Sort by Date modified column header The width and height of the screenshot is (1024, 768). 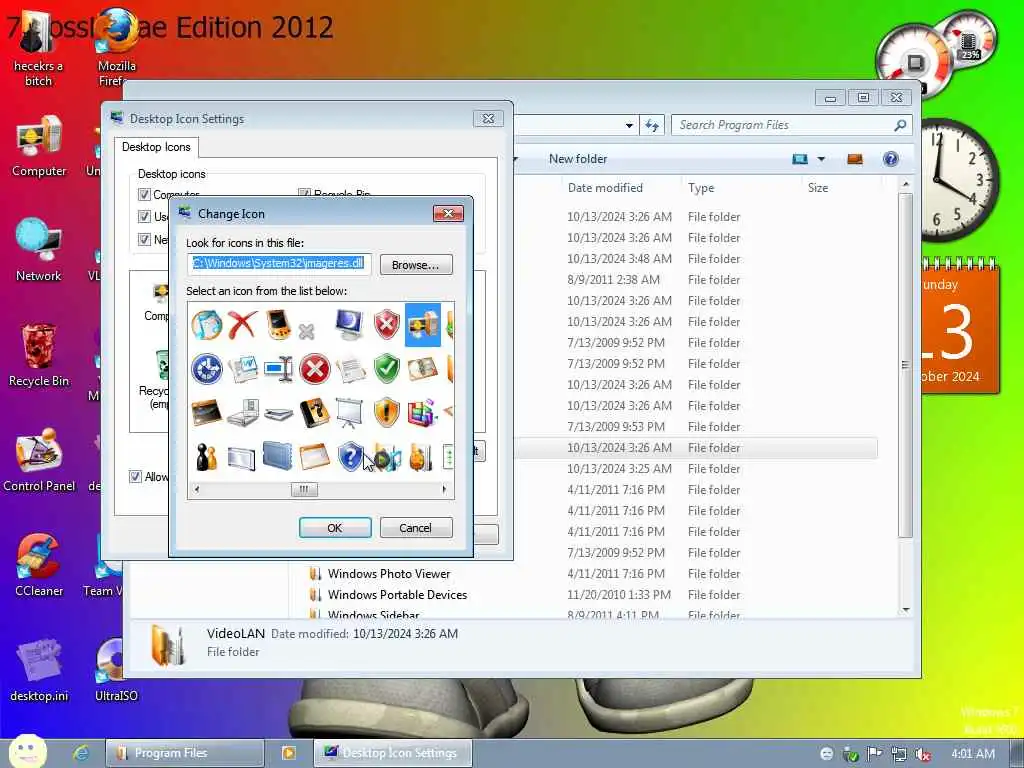click(605, 187)
